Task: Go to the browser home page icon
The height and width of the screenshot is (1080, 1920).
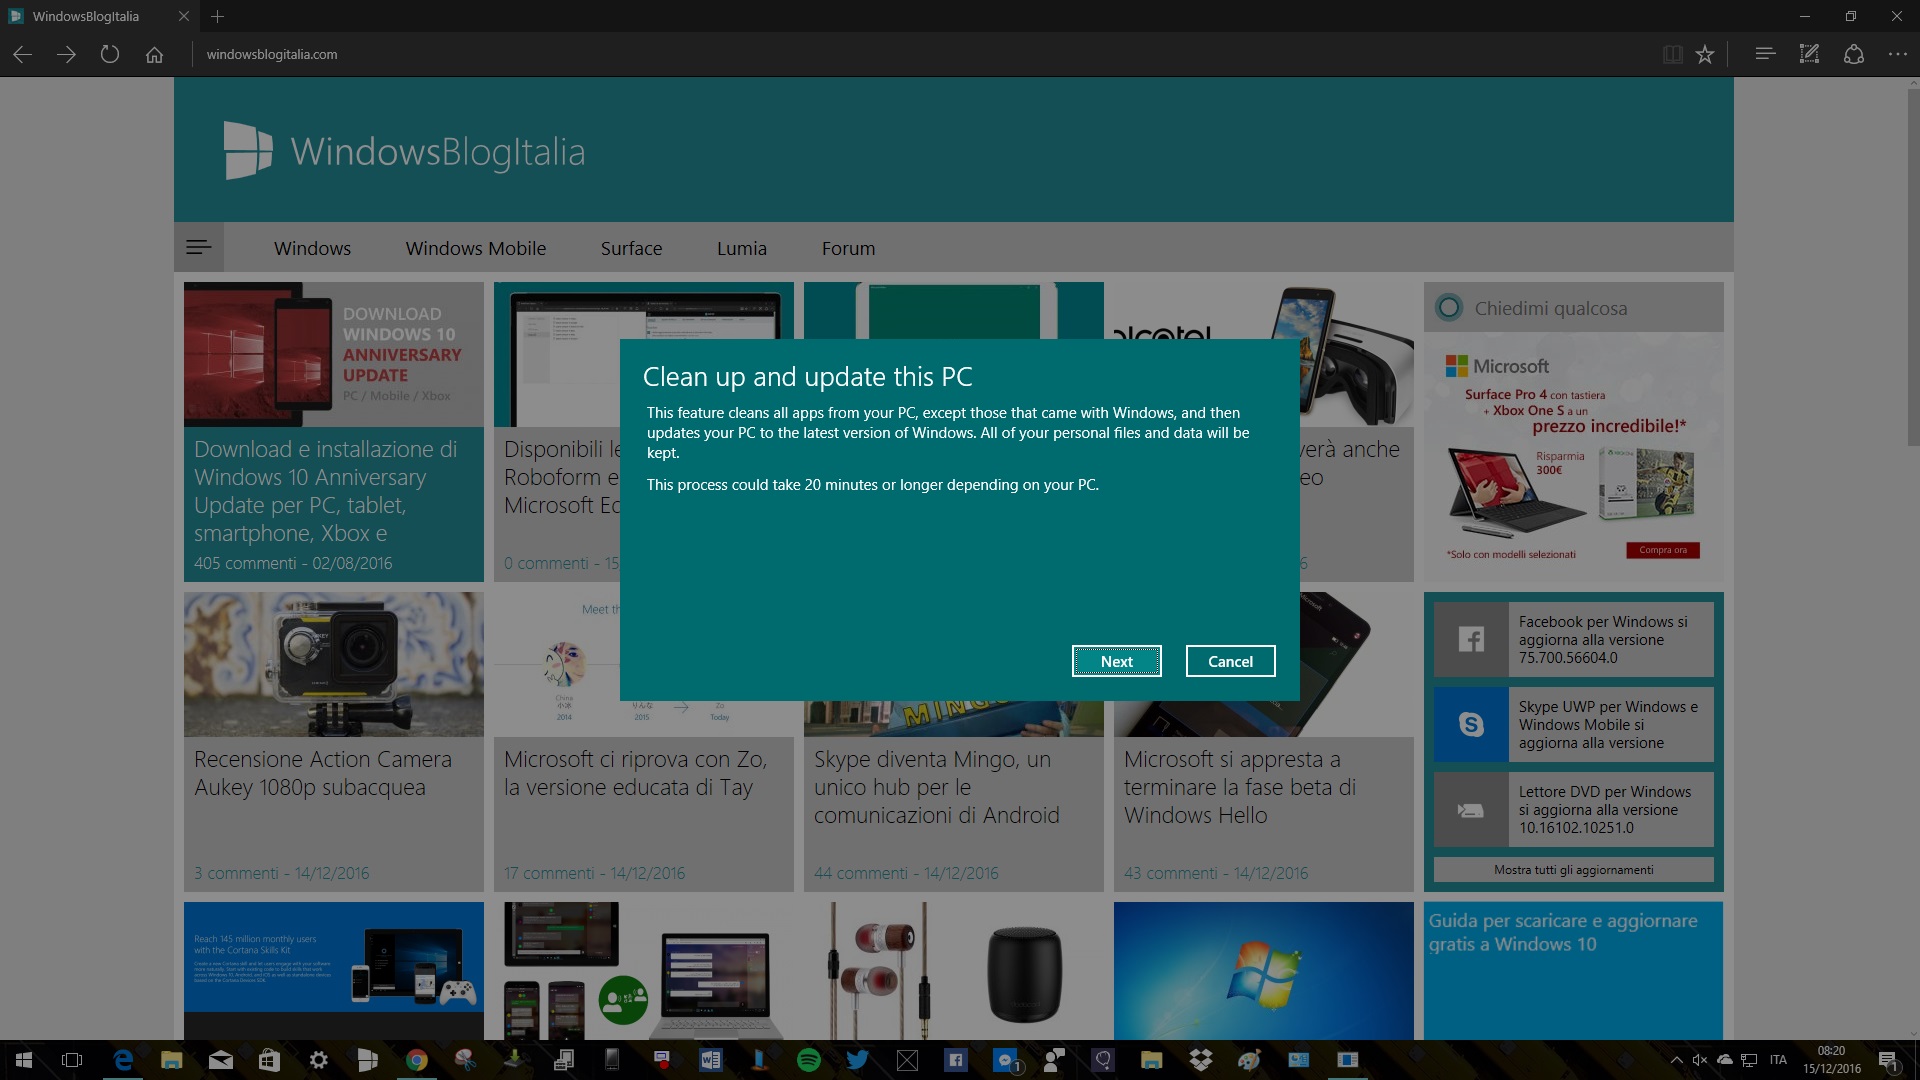Action: [x=154, y=54]
